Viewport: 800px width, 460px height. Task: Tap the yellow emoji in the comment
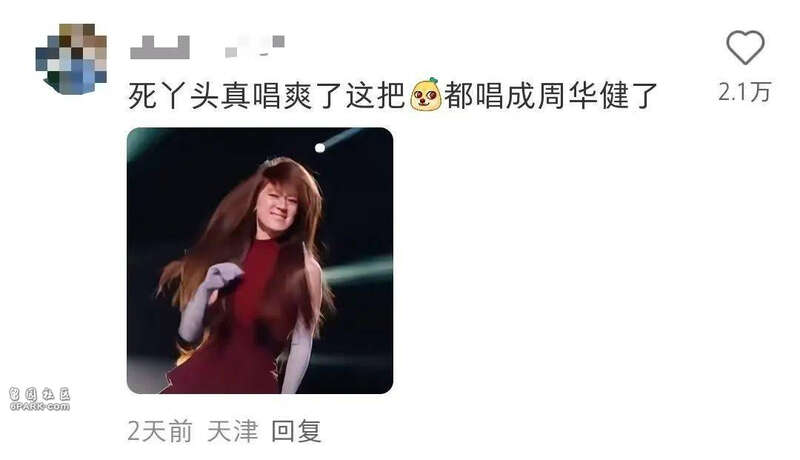point(426,95)
